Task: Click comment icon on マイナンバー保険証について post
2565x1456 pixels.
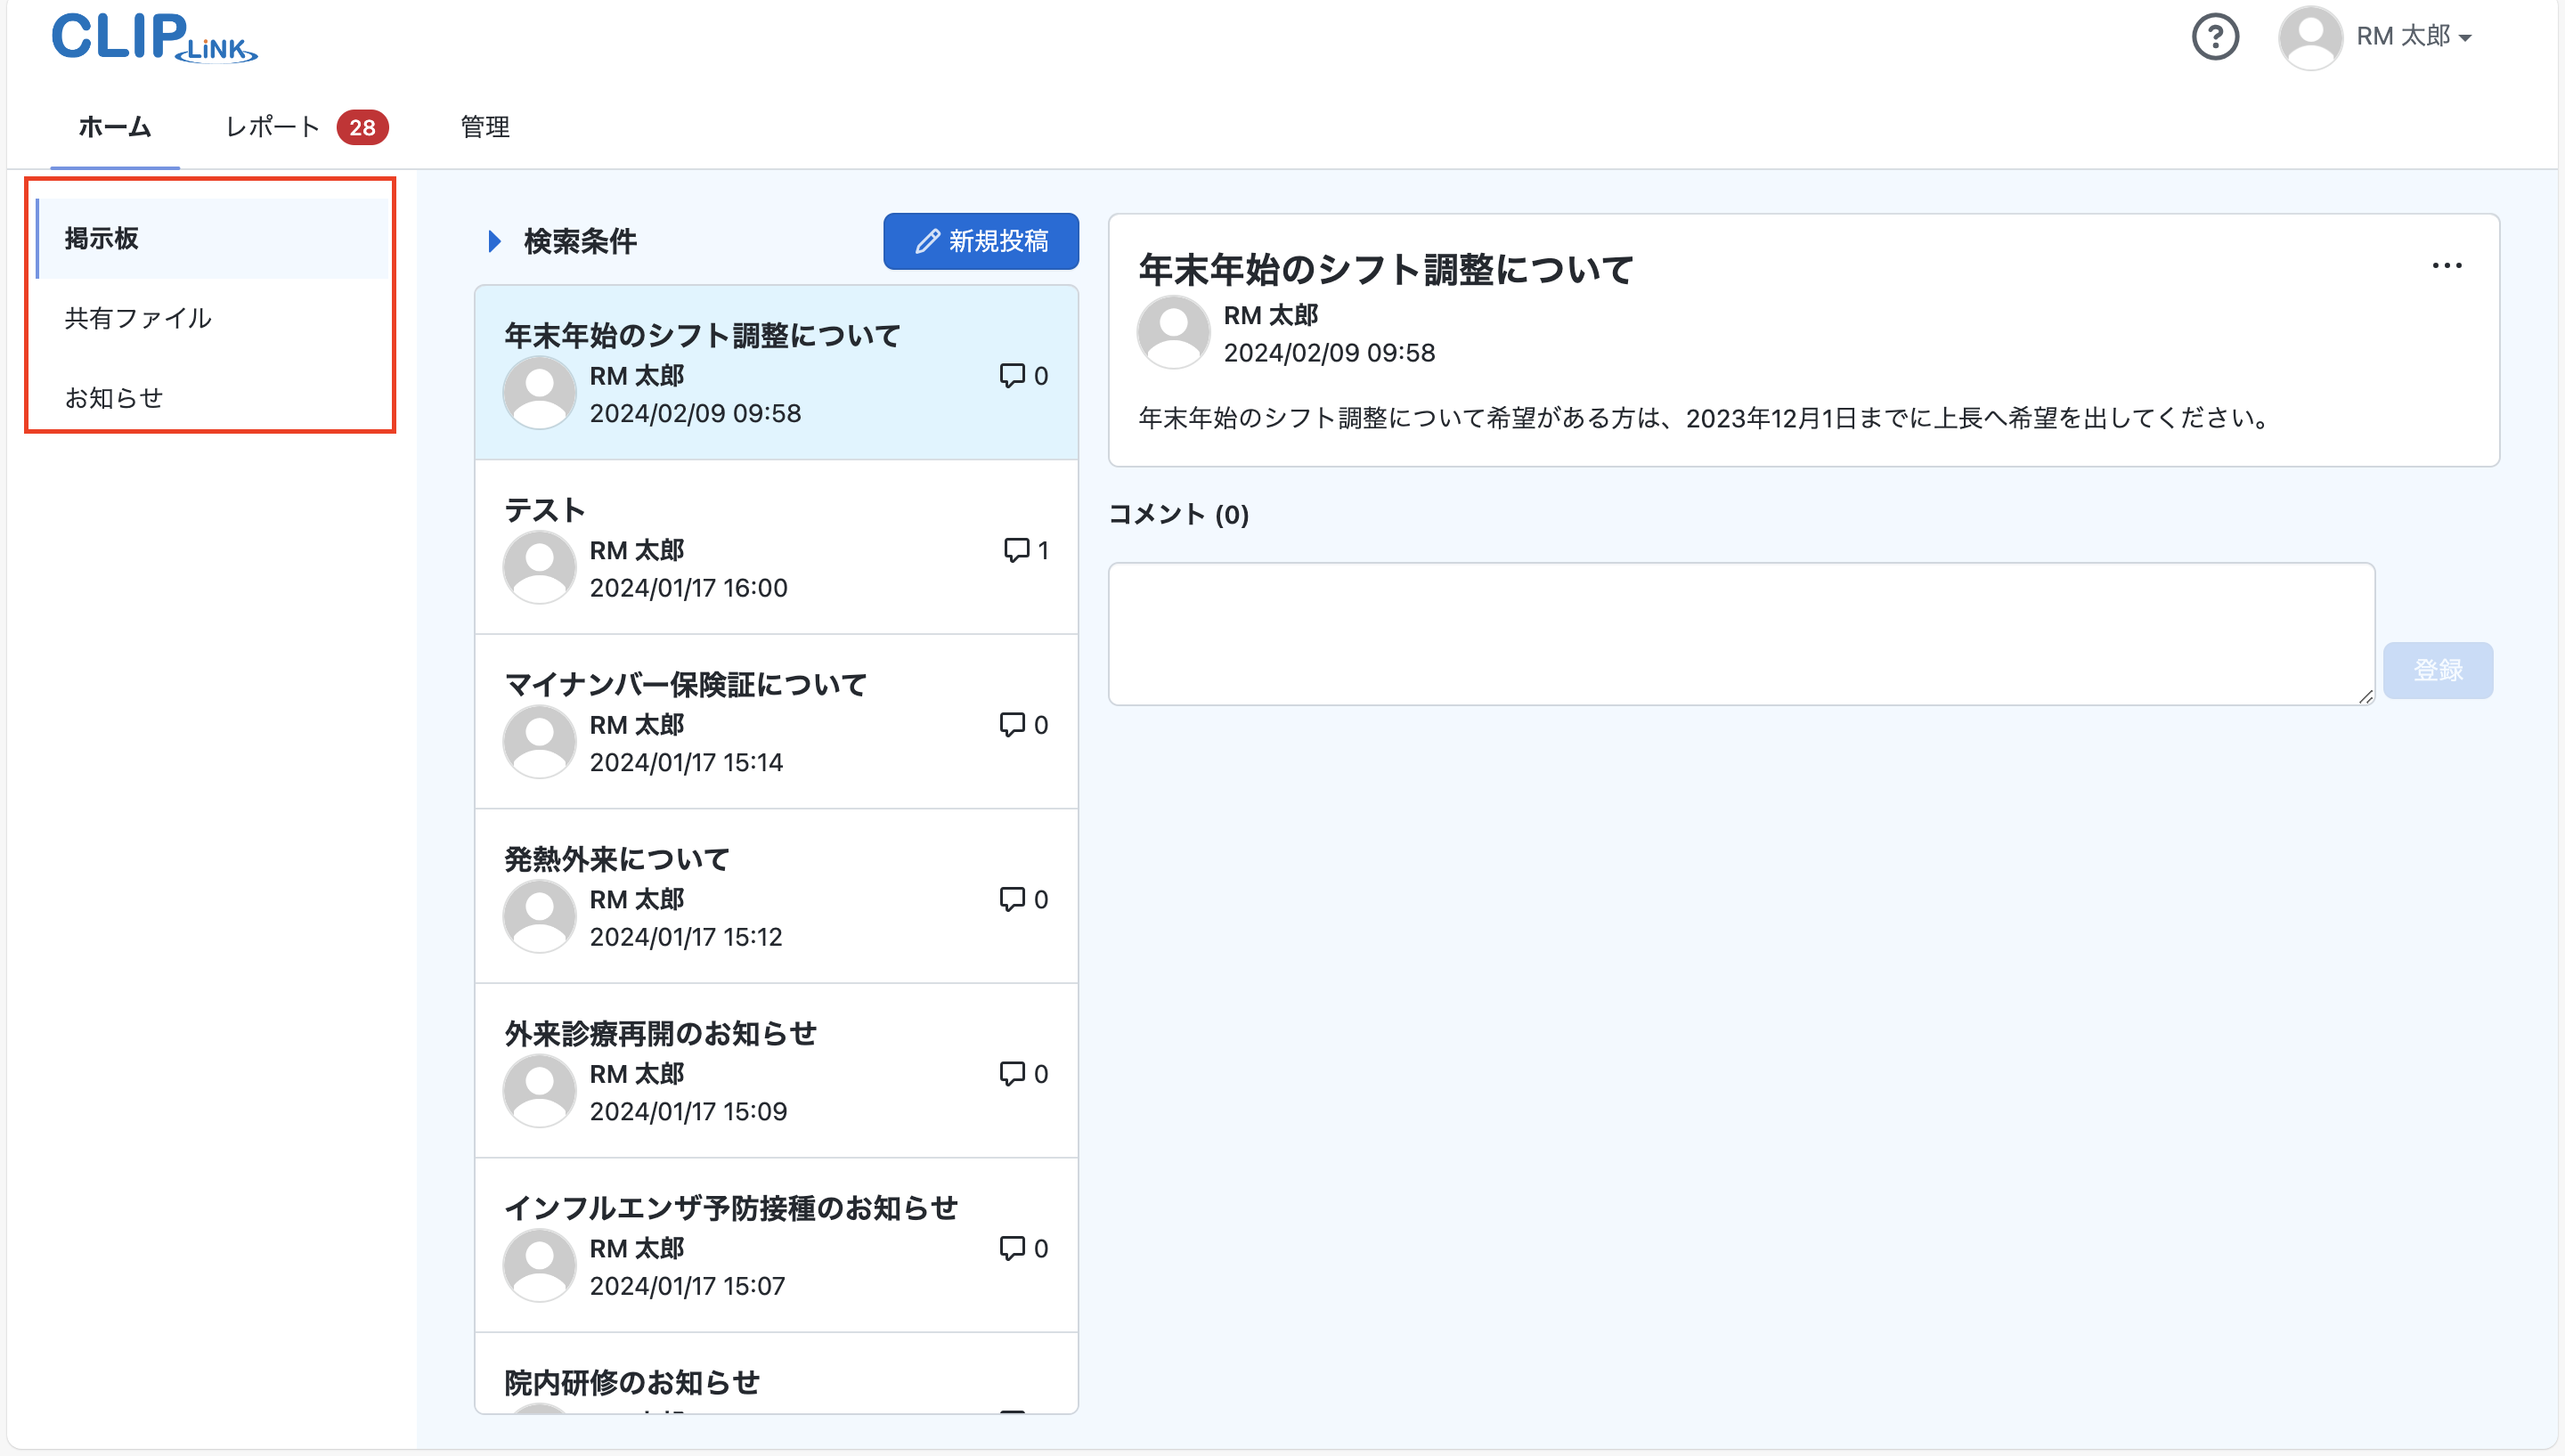Action: pos(1012,724)
